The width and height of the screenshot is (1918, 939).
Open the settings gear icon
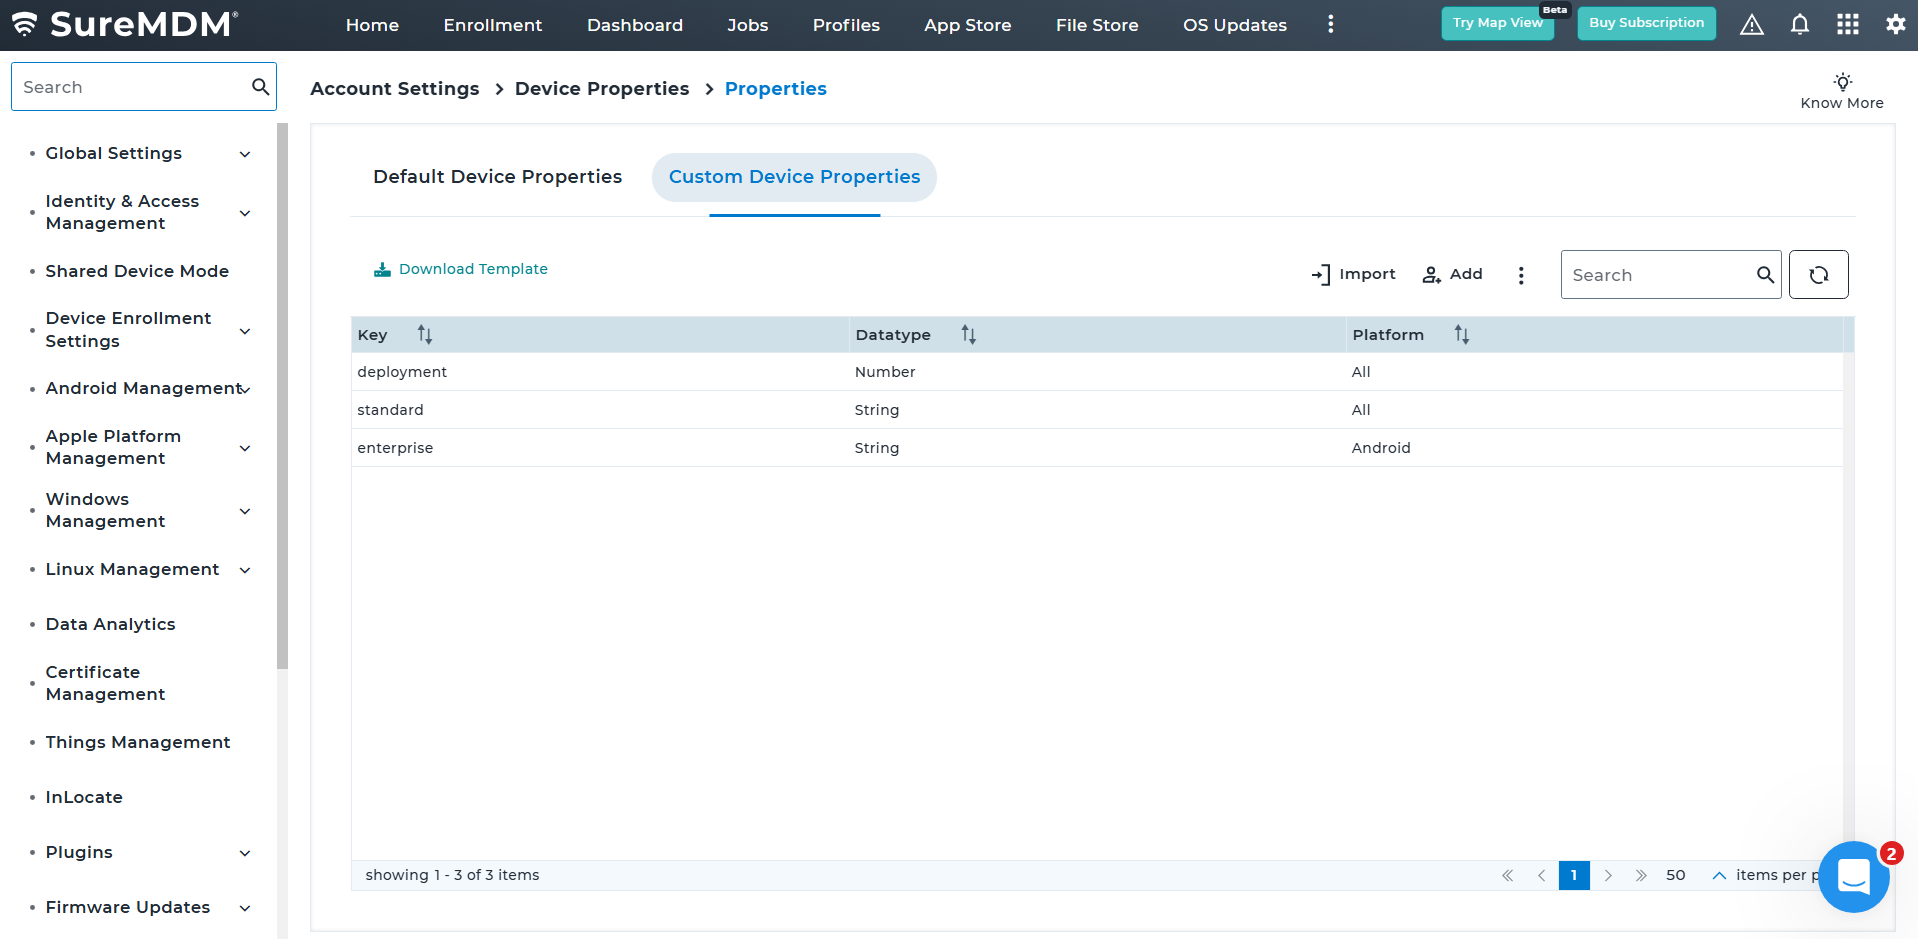click(1895, 25)
